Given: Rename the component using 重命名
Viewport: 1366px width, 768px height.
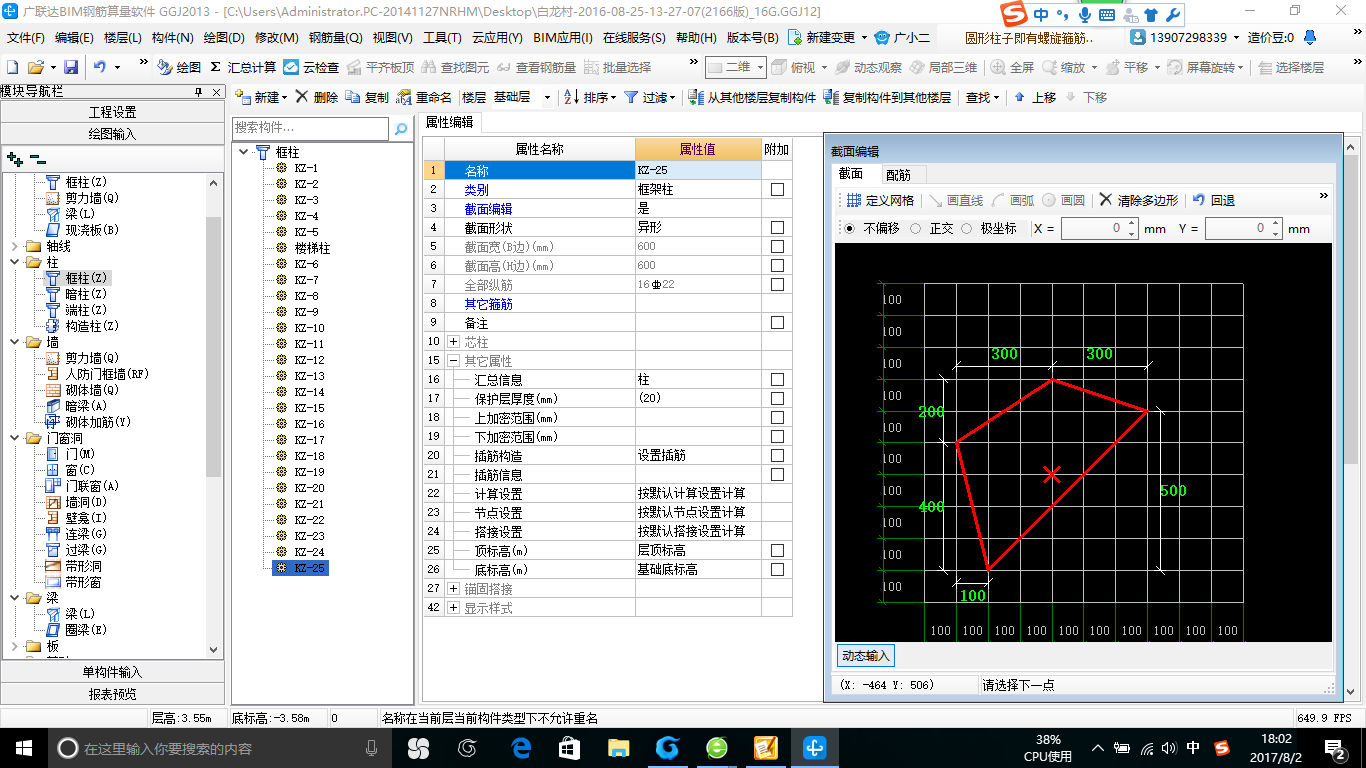Looking at the screenshot, I should 425,97.
